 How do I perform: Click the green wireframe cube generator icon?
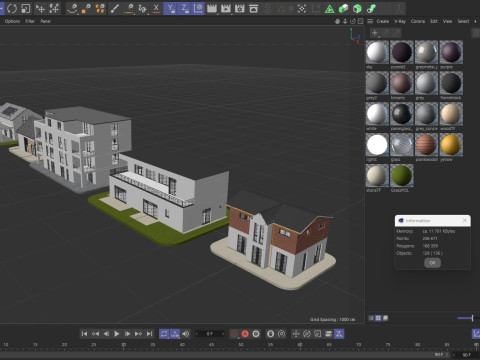pyautogui.click(x=357, y=9)
